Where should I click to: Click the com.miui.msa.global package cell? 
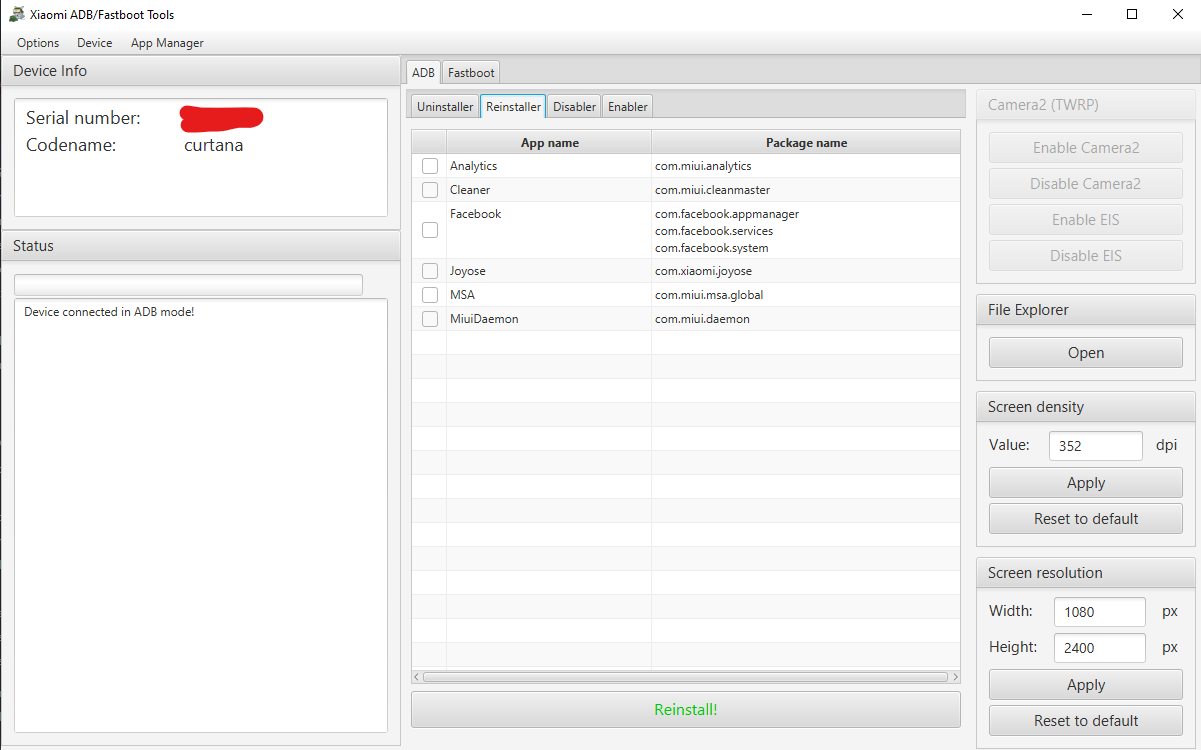pos(806,295)
